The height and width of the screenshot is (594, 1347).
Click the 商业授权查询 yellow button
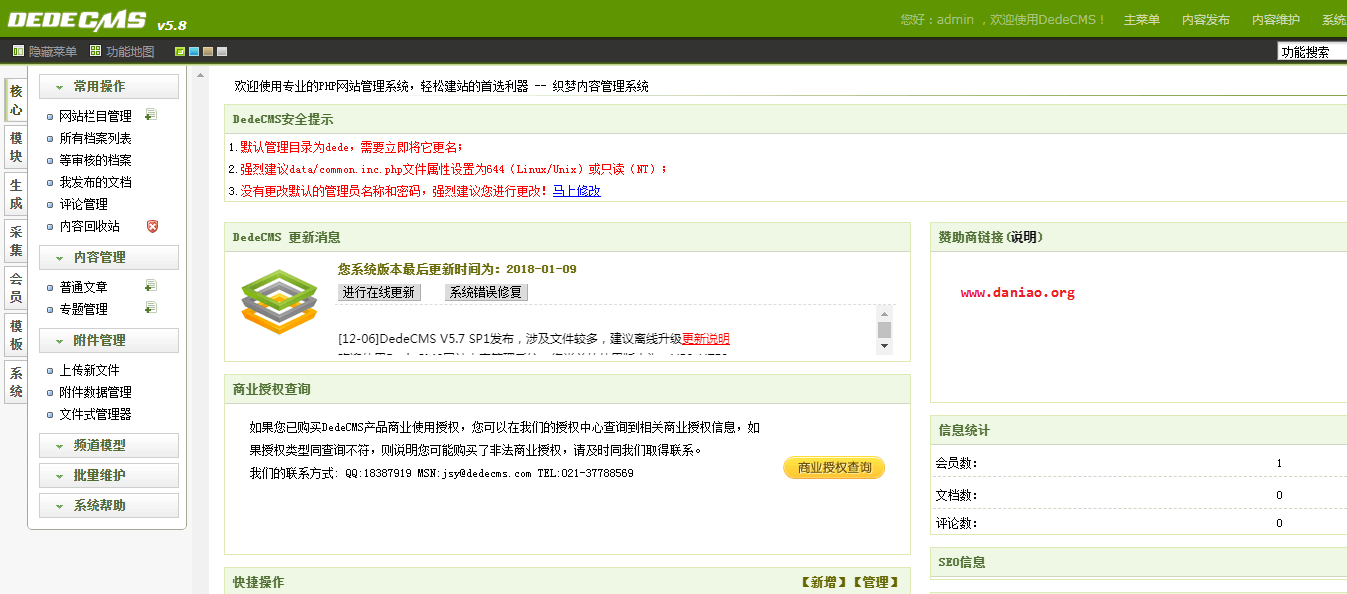tap(834, 467)
